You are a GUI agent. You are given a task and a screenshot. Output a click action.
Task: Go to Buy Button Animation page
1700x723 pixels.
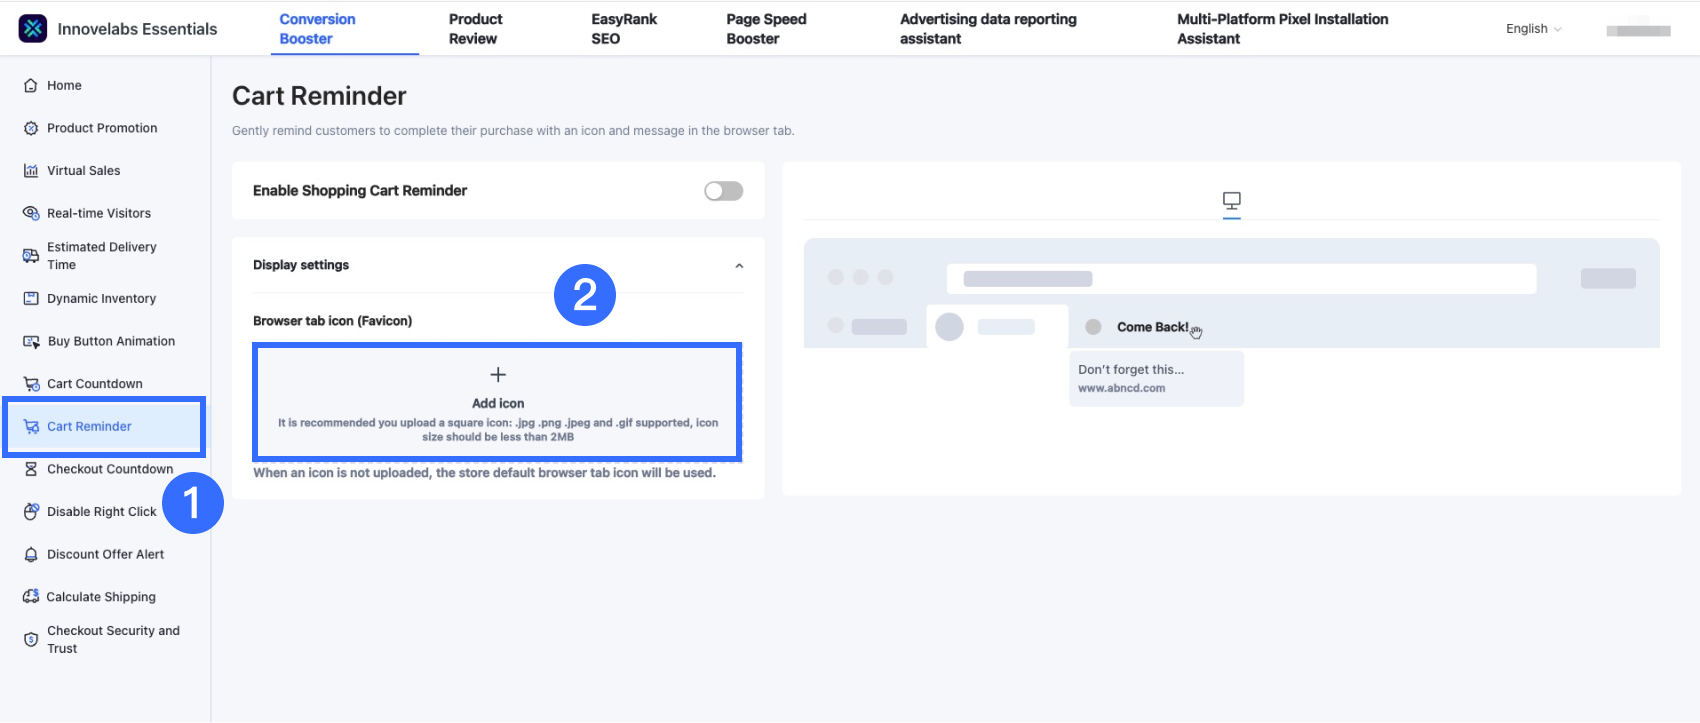pos(111,341)
